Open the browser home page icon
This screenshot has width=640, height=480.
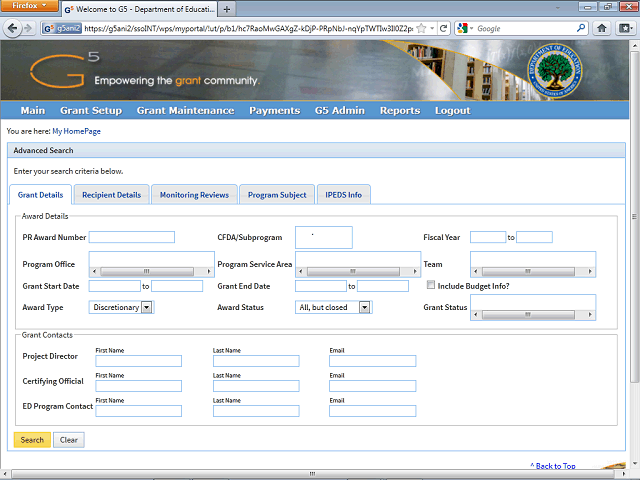click(602, 28)
